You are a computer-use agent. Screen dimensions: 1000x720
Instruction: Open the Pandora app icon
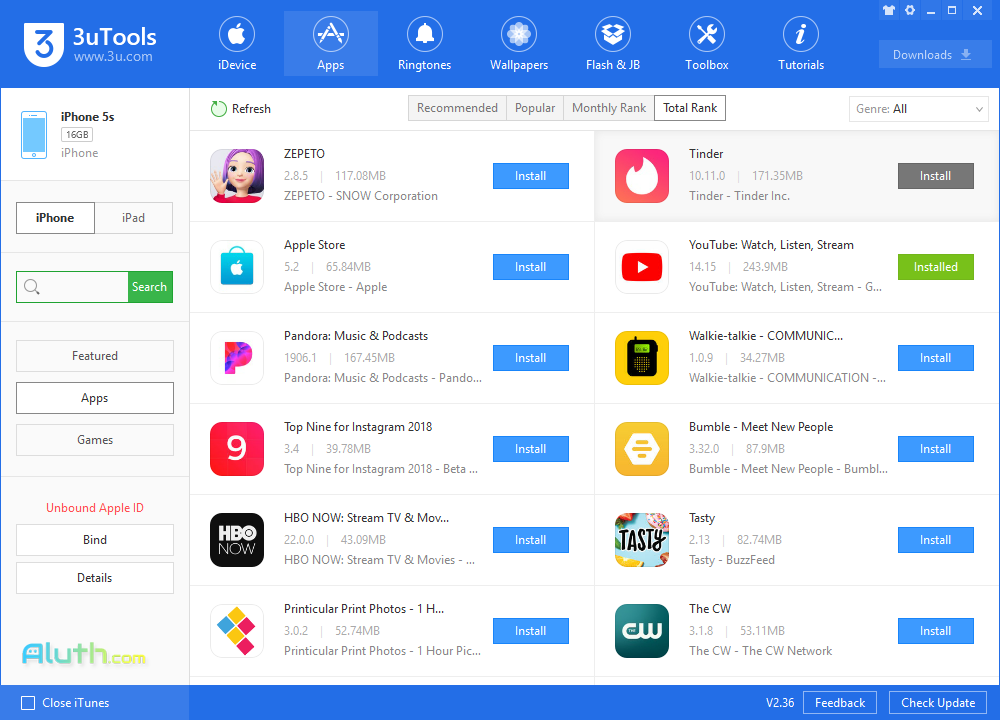coord(237,358)
